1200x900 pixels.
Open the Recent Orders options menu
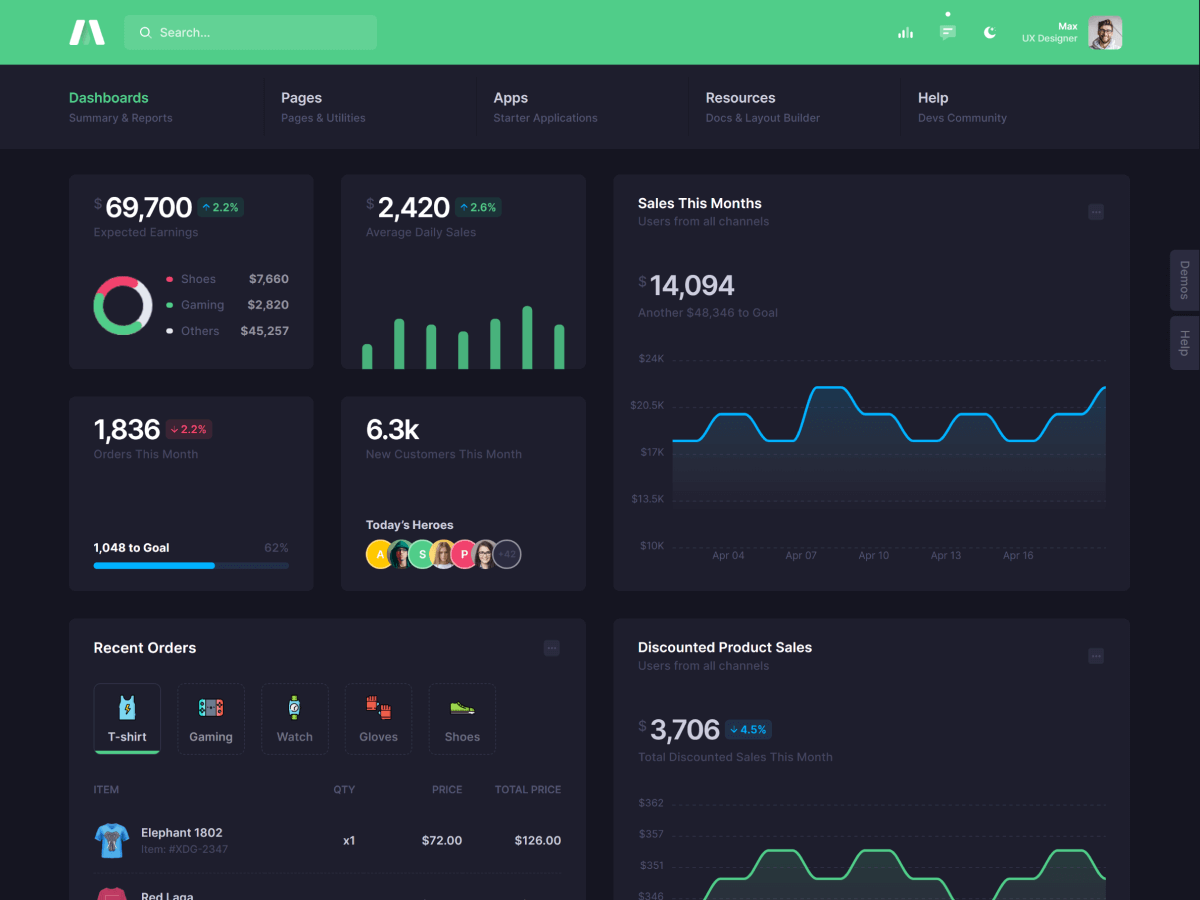[x=551, y=648]
